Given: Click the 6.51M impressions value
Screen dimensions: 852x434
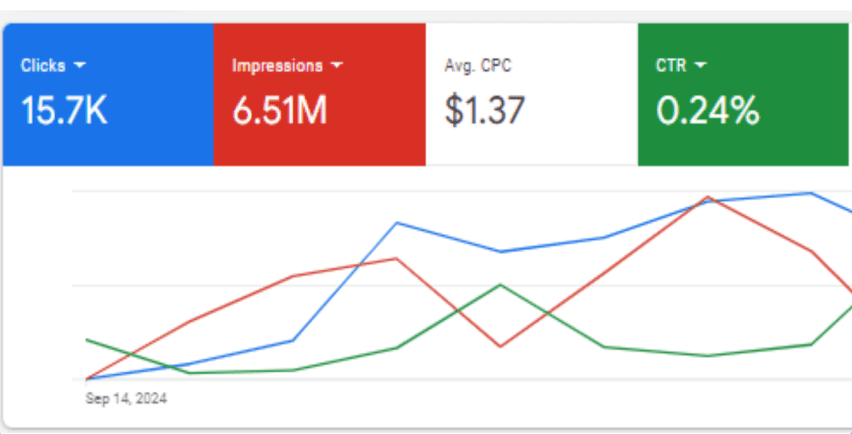Looking at the screenshot, I should pos(280,110).
